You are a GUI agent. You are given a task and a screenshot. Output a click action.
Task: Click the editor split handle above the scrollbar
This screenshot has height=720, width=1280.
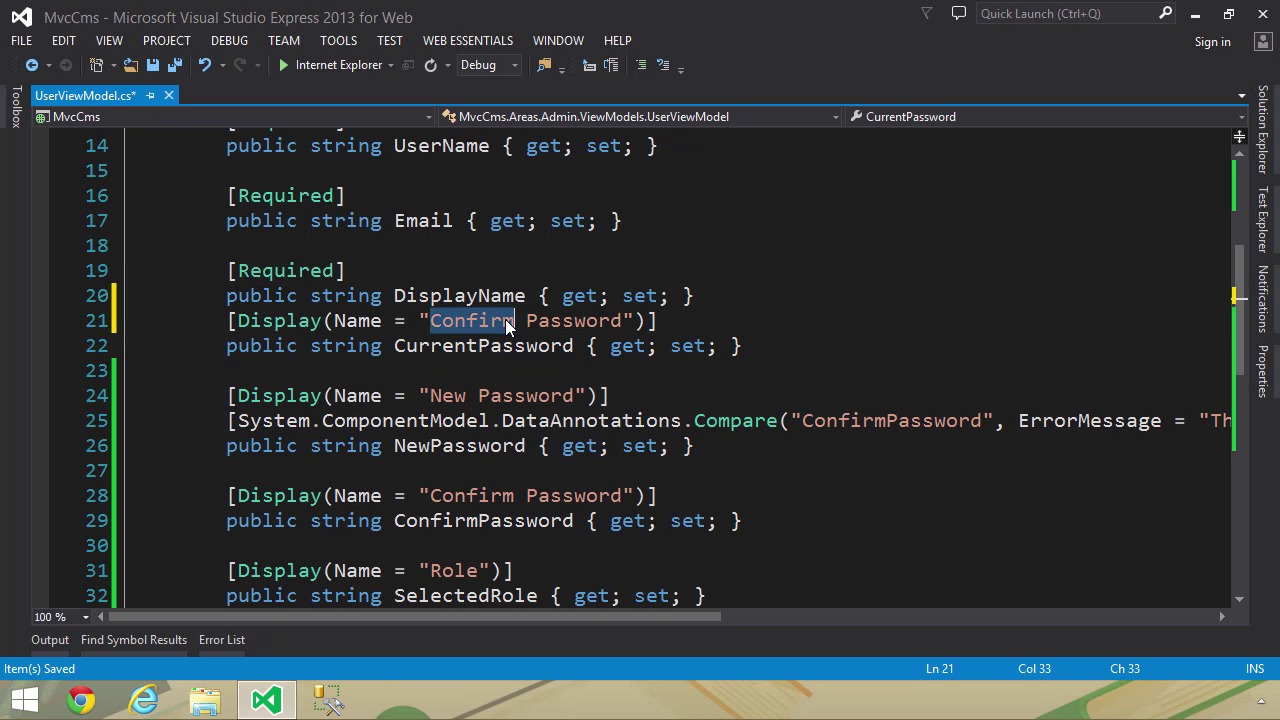coord(1239,136)
